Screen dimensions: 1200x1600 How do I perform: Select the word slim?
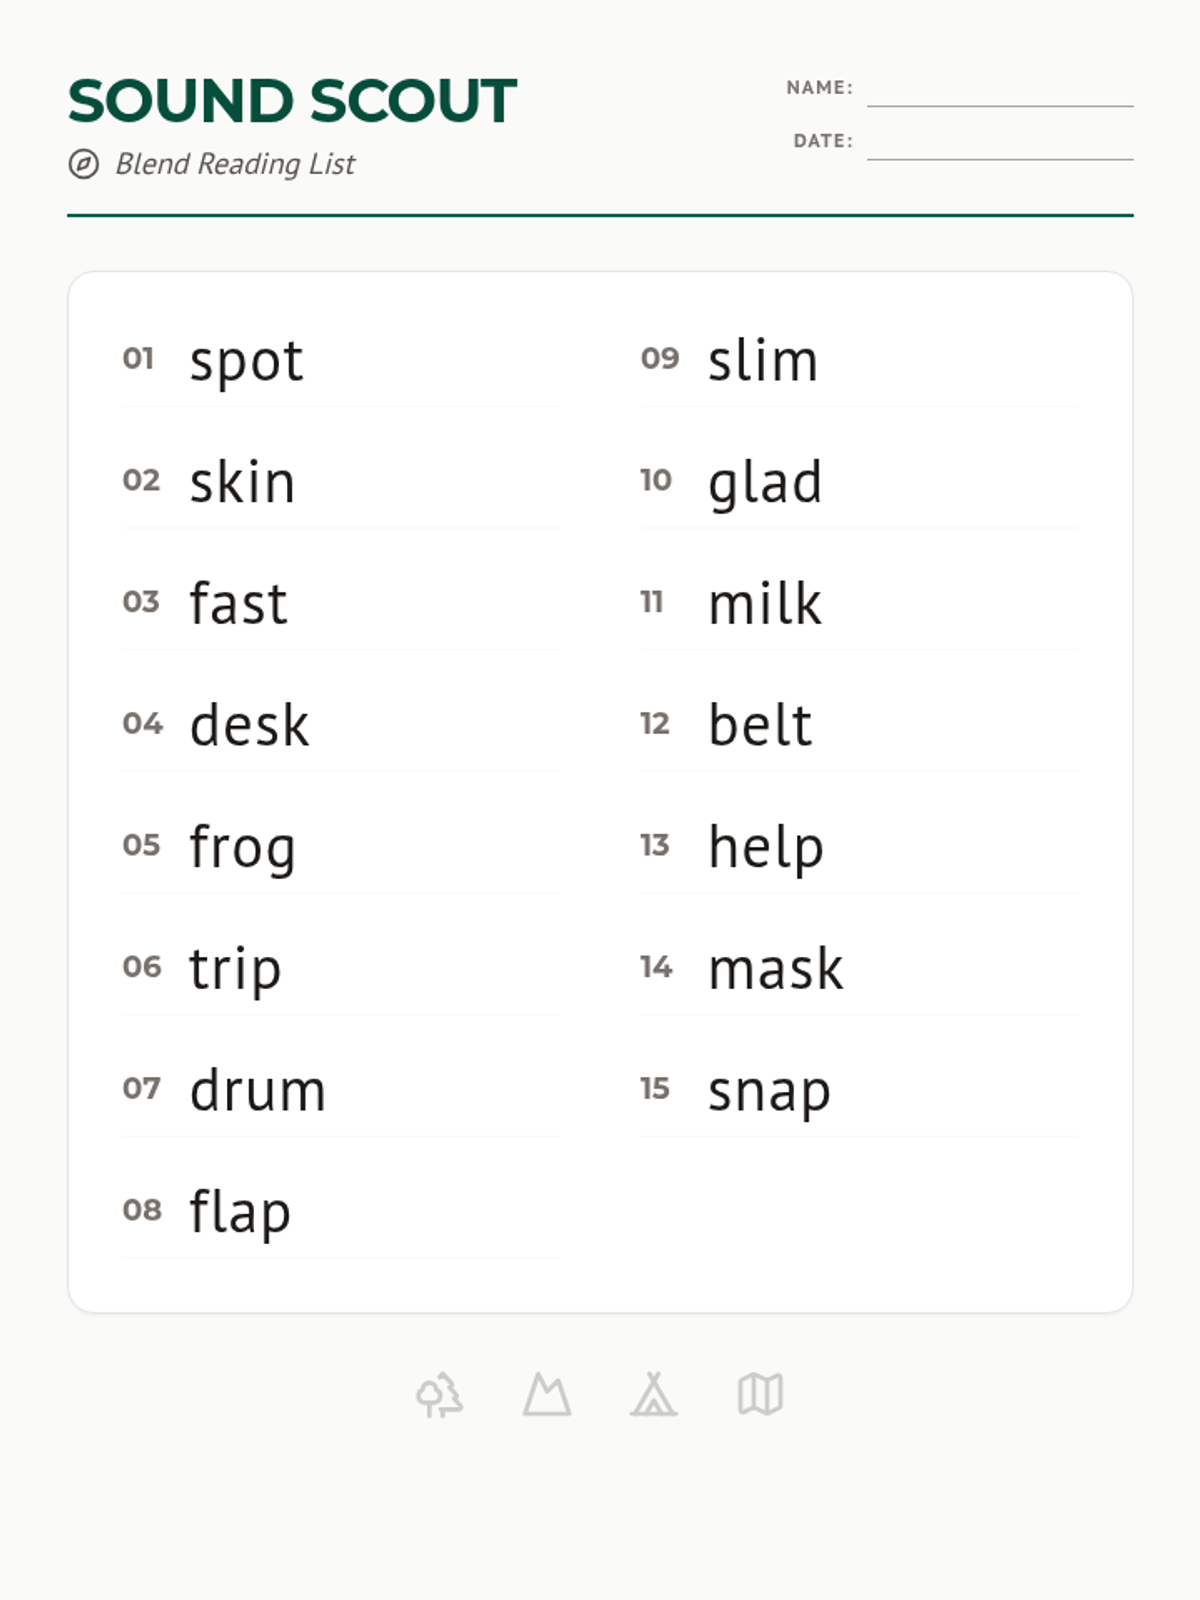763,360
